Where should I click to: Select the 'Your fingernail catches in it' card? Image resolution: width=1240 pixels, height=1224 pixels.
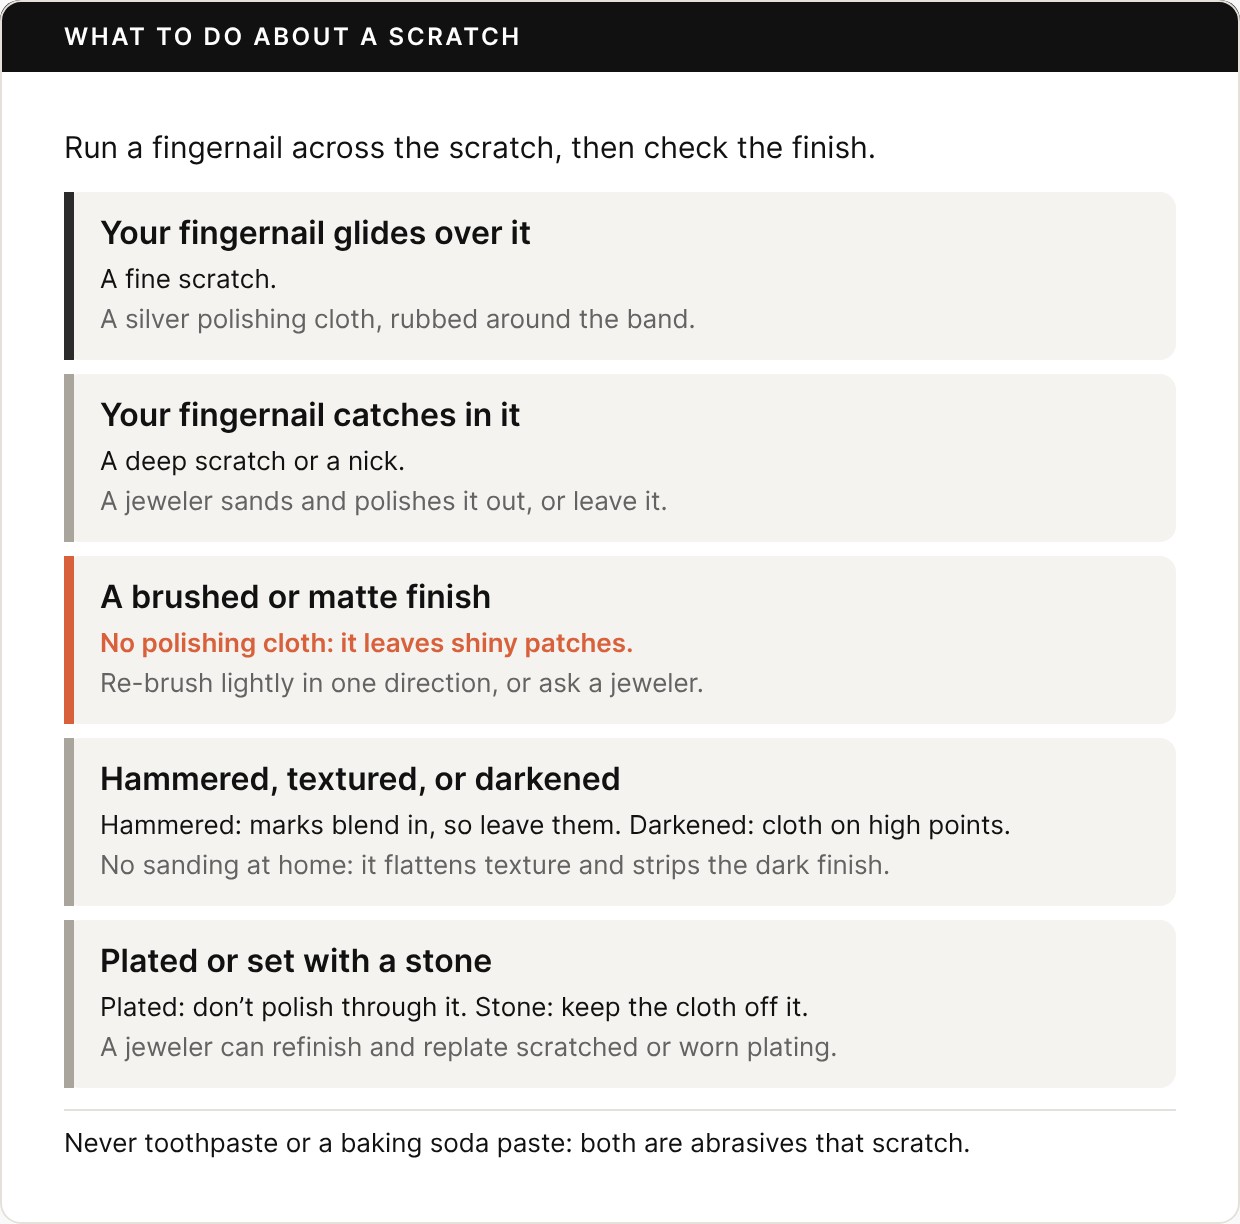point(620,458)
